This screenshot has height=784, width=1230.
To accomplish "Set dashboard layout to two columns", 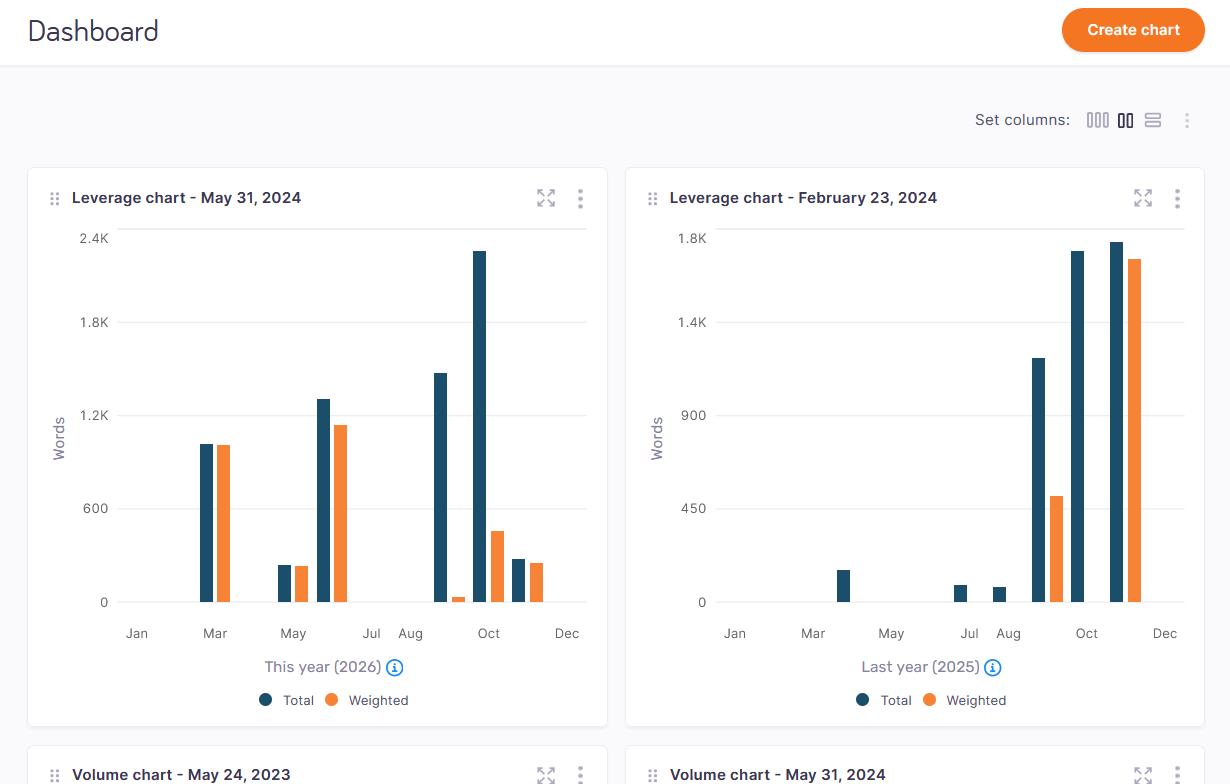I will point(1126,120).
